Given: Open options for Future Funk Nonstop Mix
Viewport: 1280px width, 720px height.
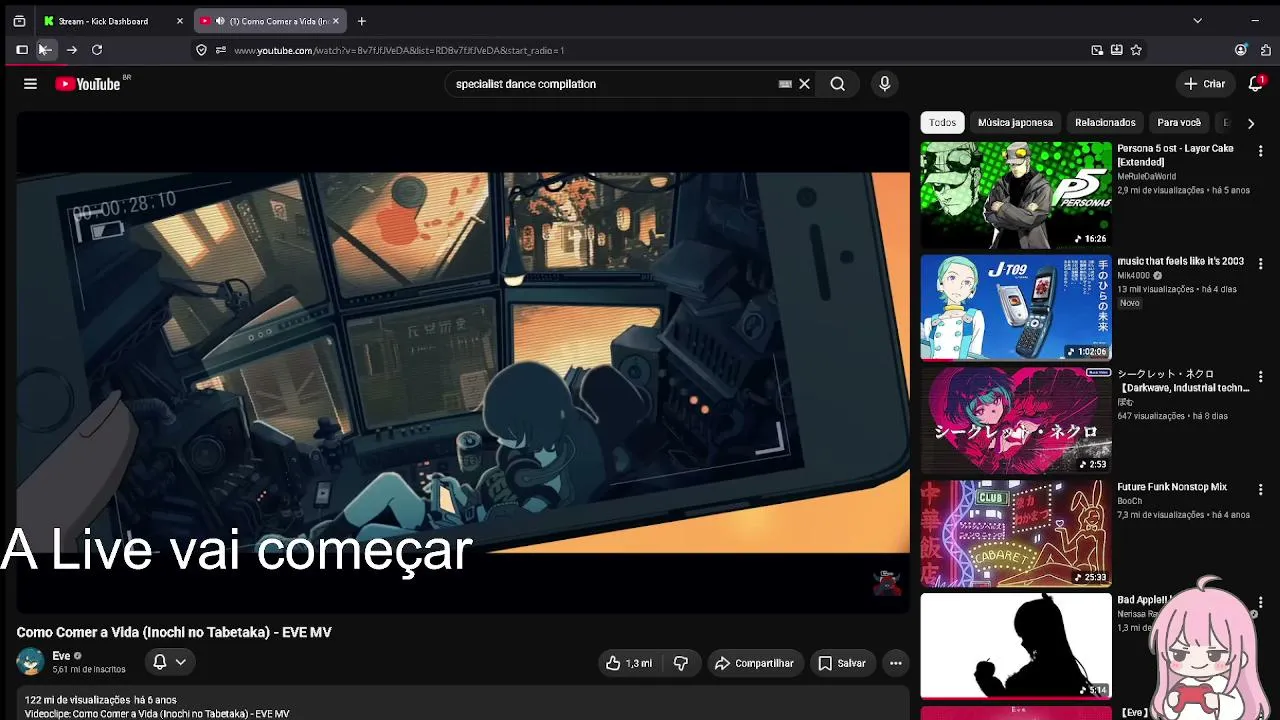Looking at the screenshot, I should pyautogui.click(x=1260, y=490).
